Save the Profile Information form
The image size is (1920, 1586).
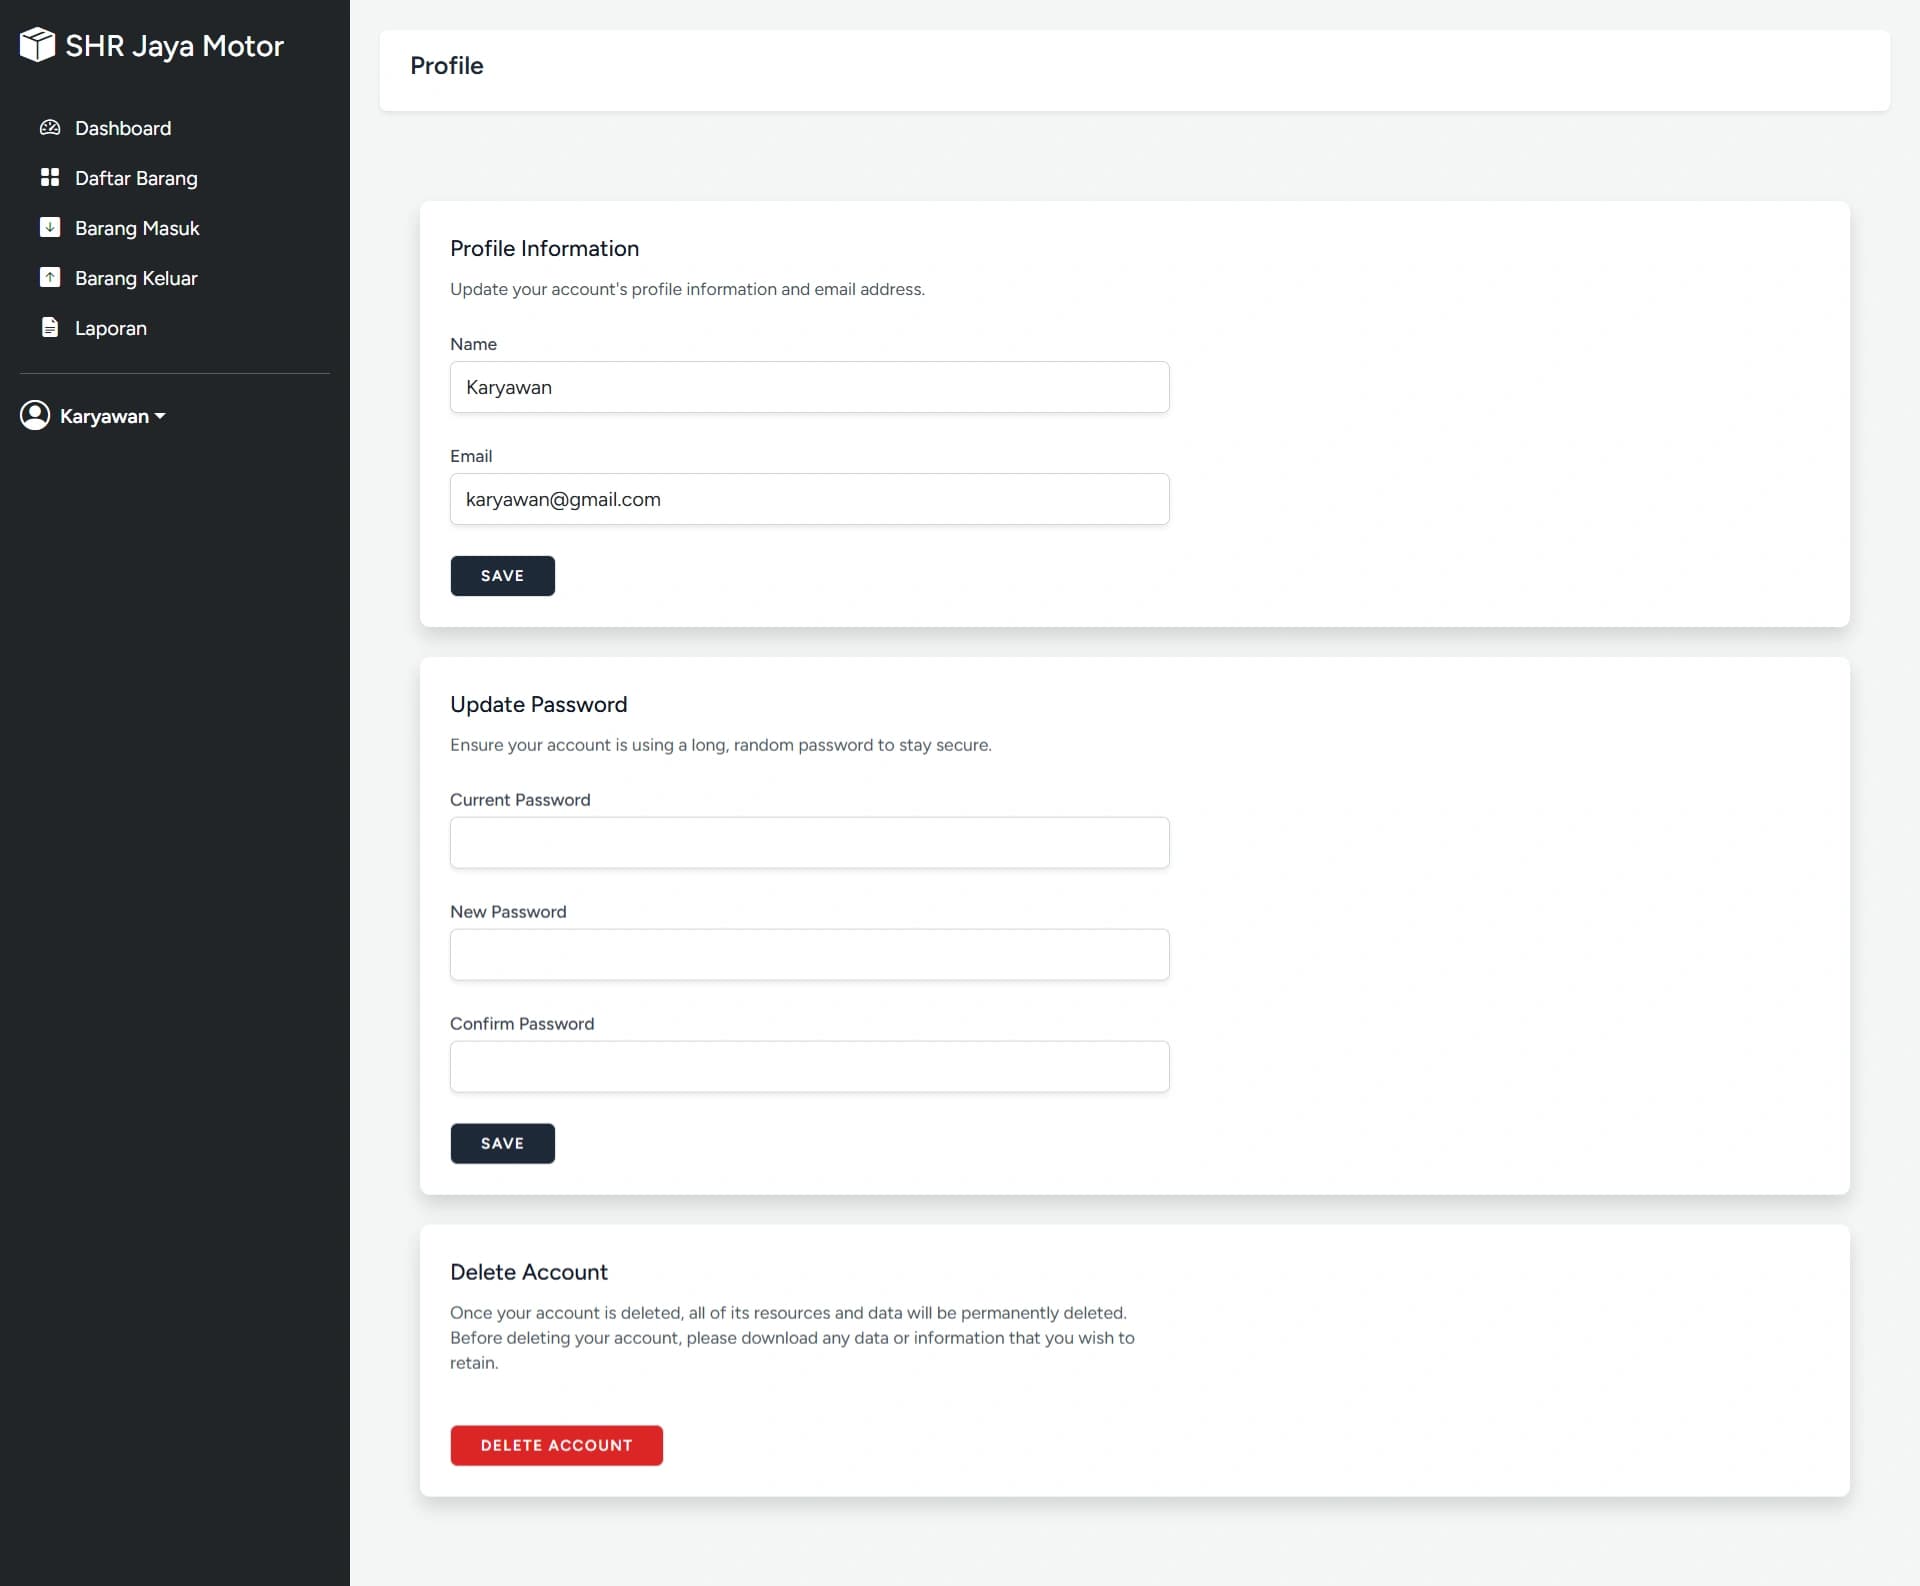click(502, 576)
